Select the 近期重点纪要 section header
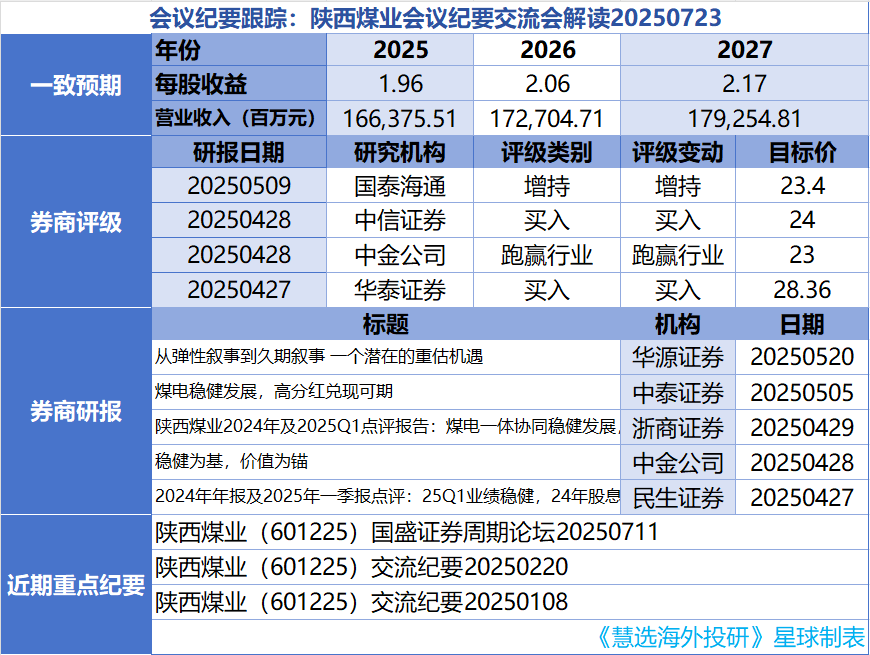The image size is (870, 655). click(x=76, y=585)
